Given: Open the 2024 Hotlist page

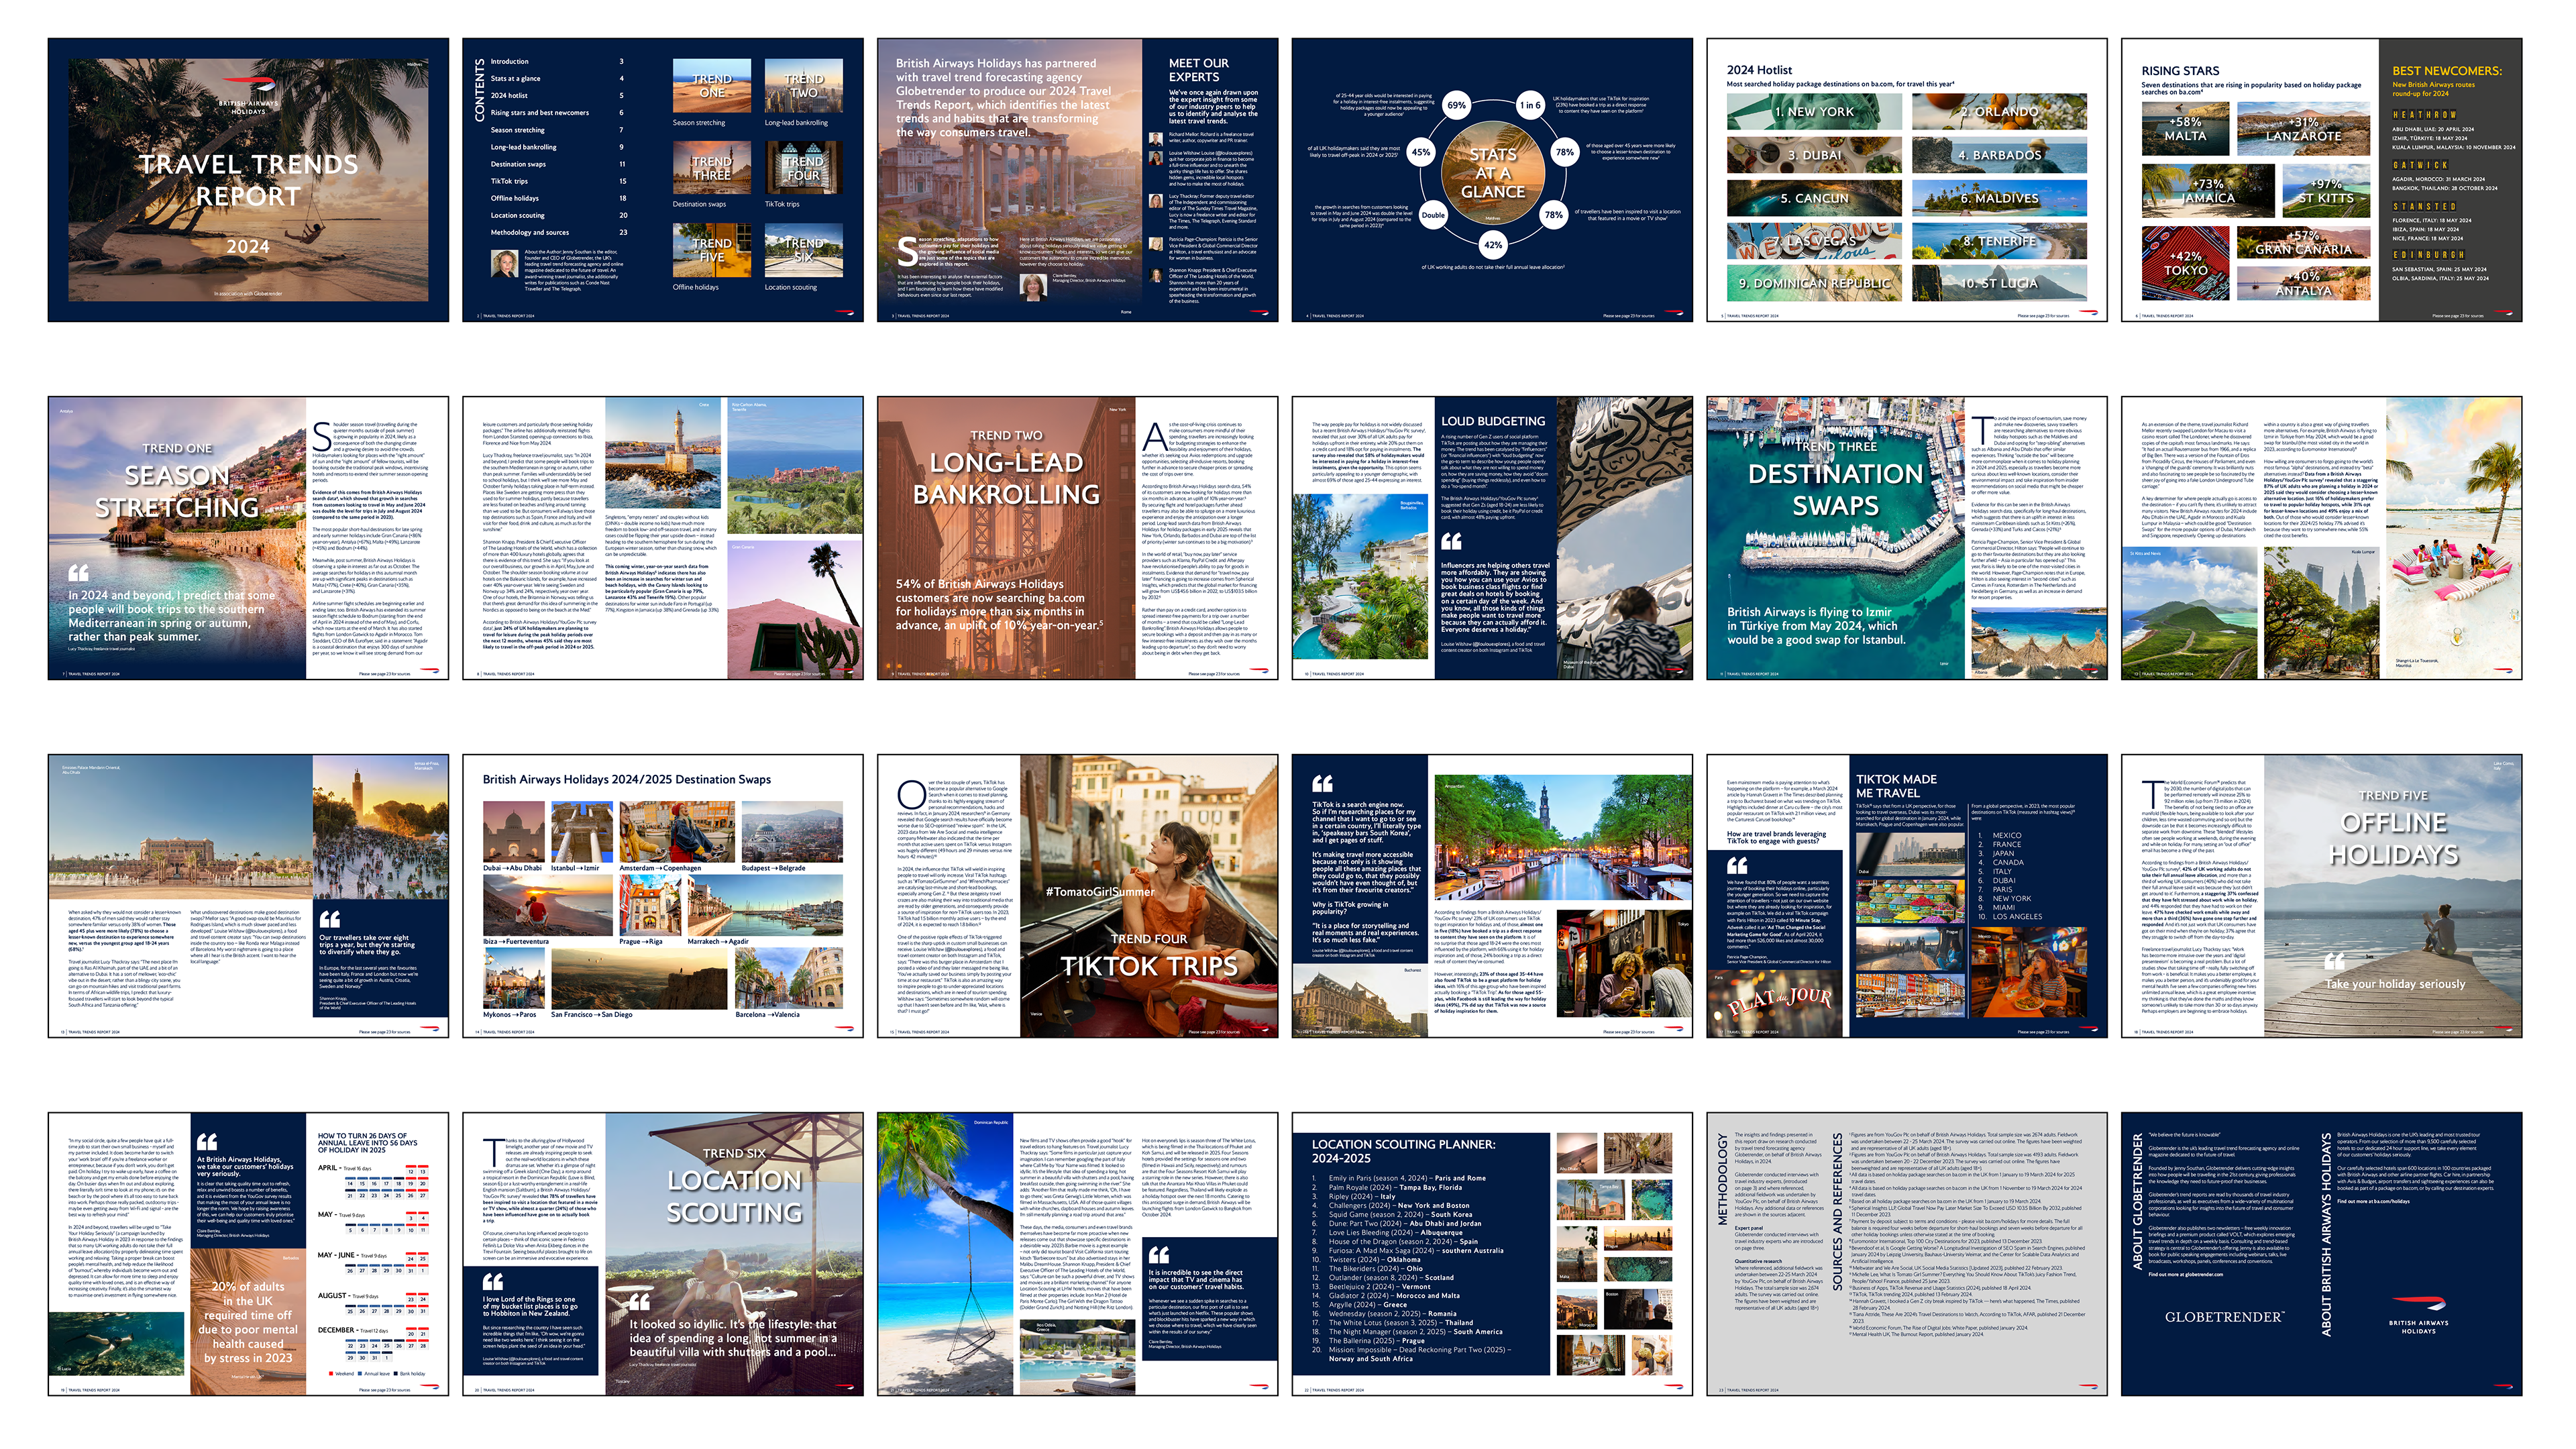Looking at the screenshot, I should point(1907,180).
